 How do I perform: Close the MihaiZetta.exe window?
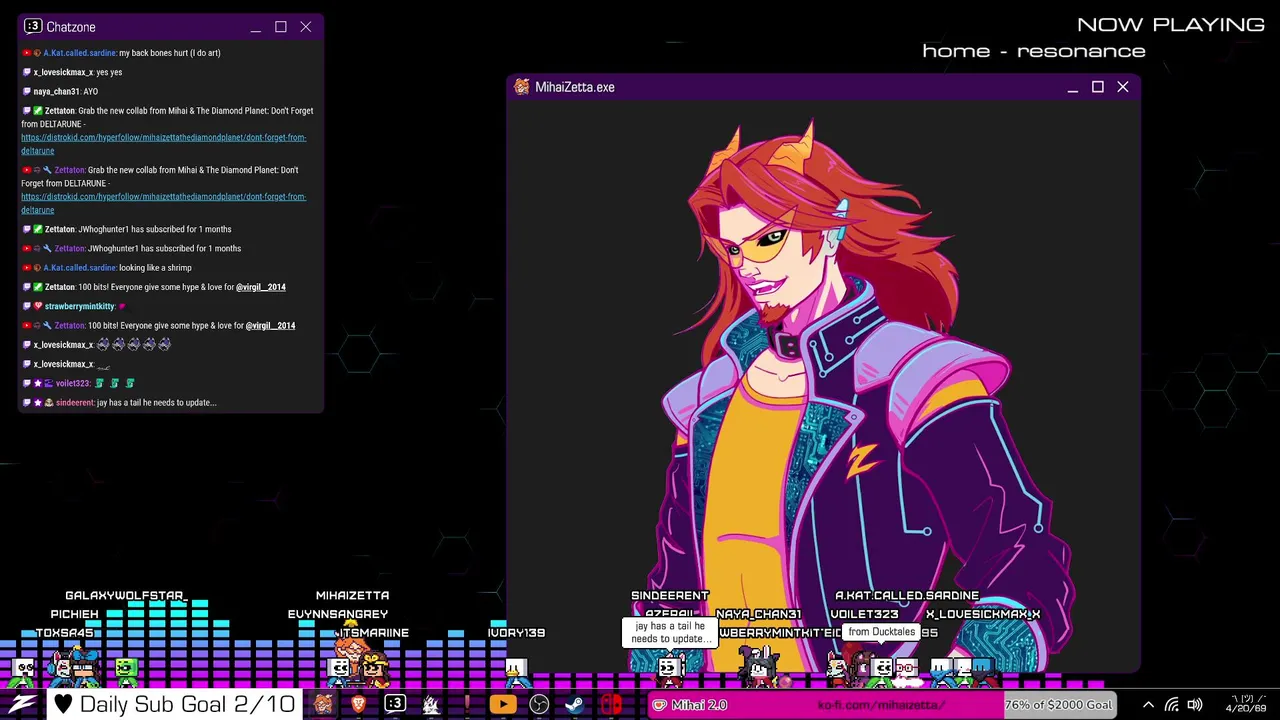pos(1123,87)
